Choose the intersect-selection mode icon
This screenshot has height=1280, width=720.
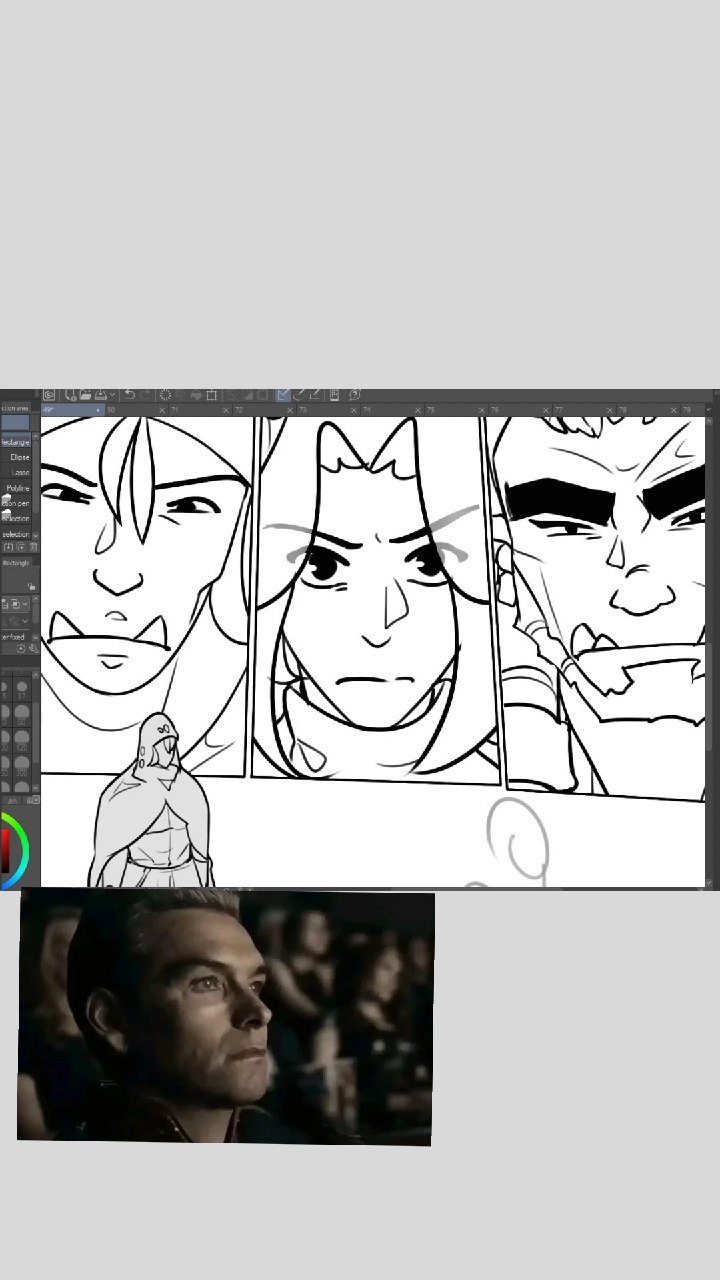(15, 604)
